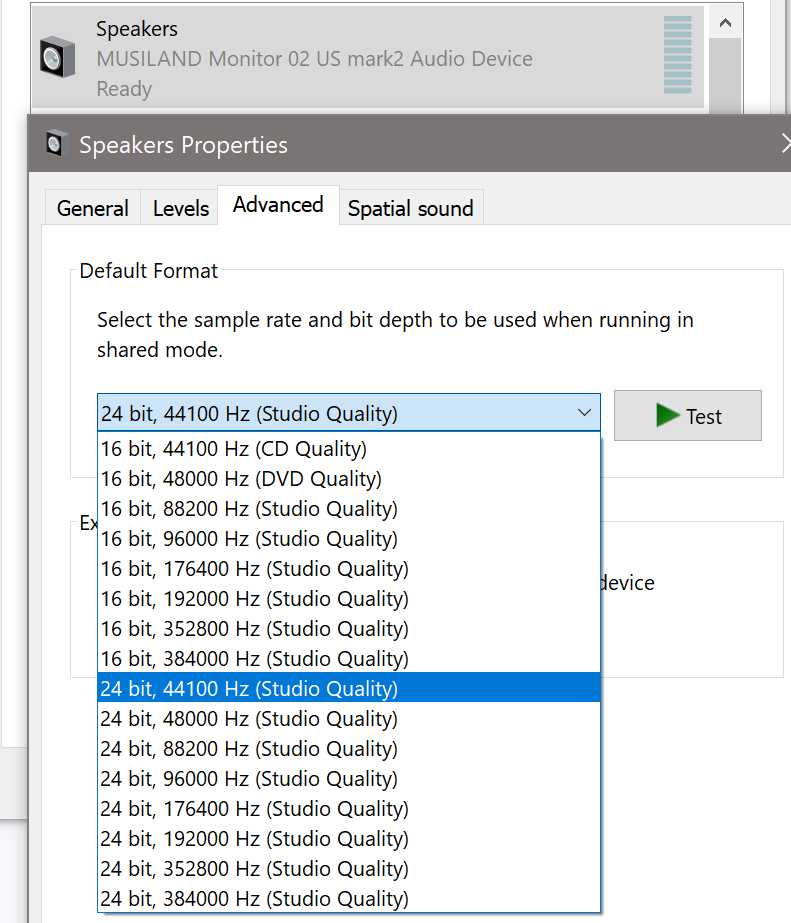The width and height of the screenshot is (791, 923).
Task: Click the green volume level meter
Action: click(x=677, y=56)
